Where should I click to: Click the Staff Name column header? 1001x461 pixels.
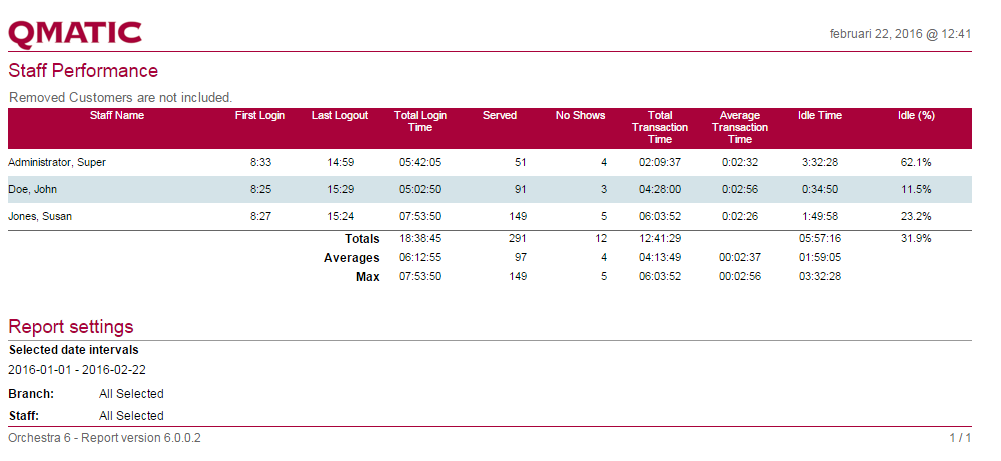pos(117,116)
